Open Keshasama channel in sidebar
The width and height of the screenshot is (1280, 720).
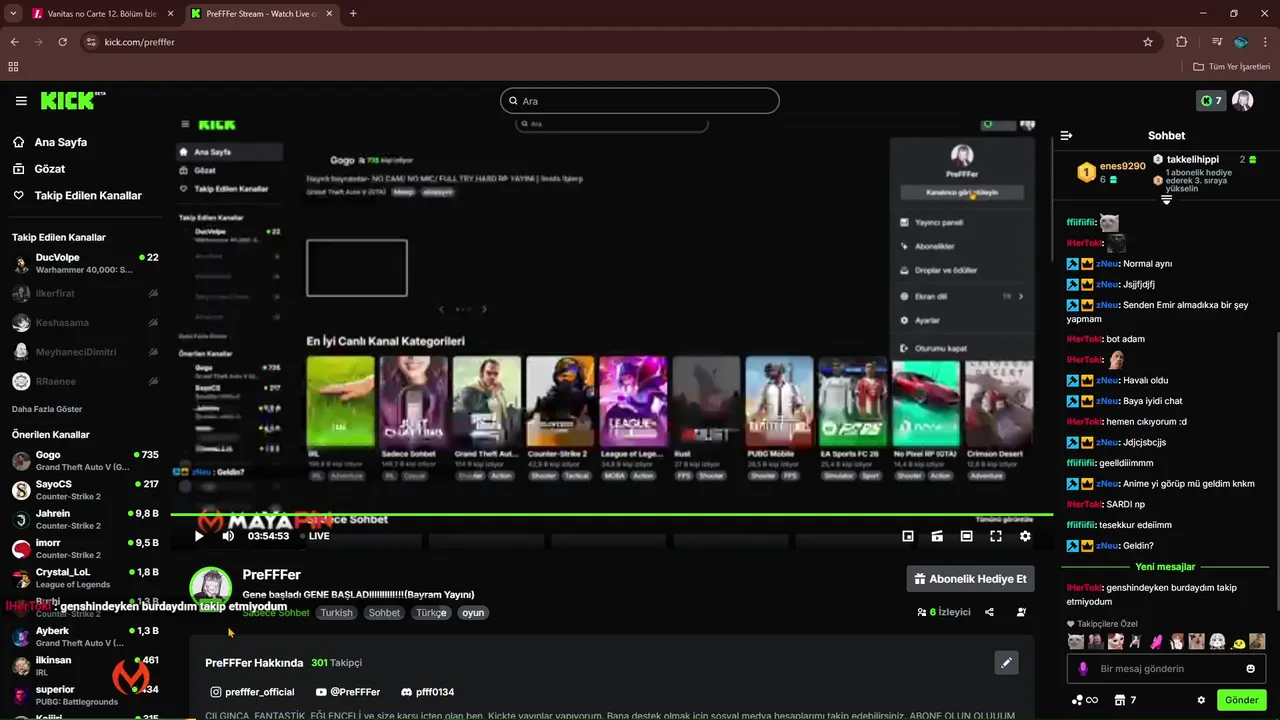pos(85,323)
